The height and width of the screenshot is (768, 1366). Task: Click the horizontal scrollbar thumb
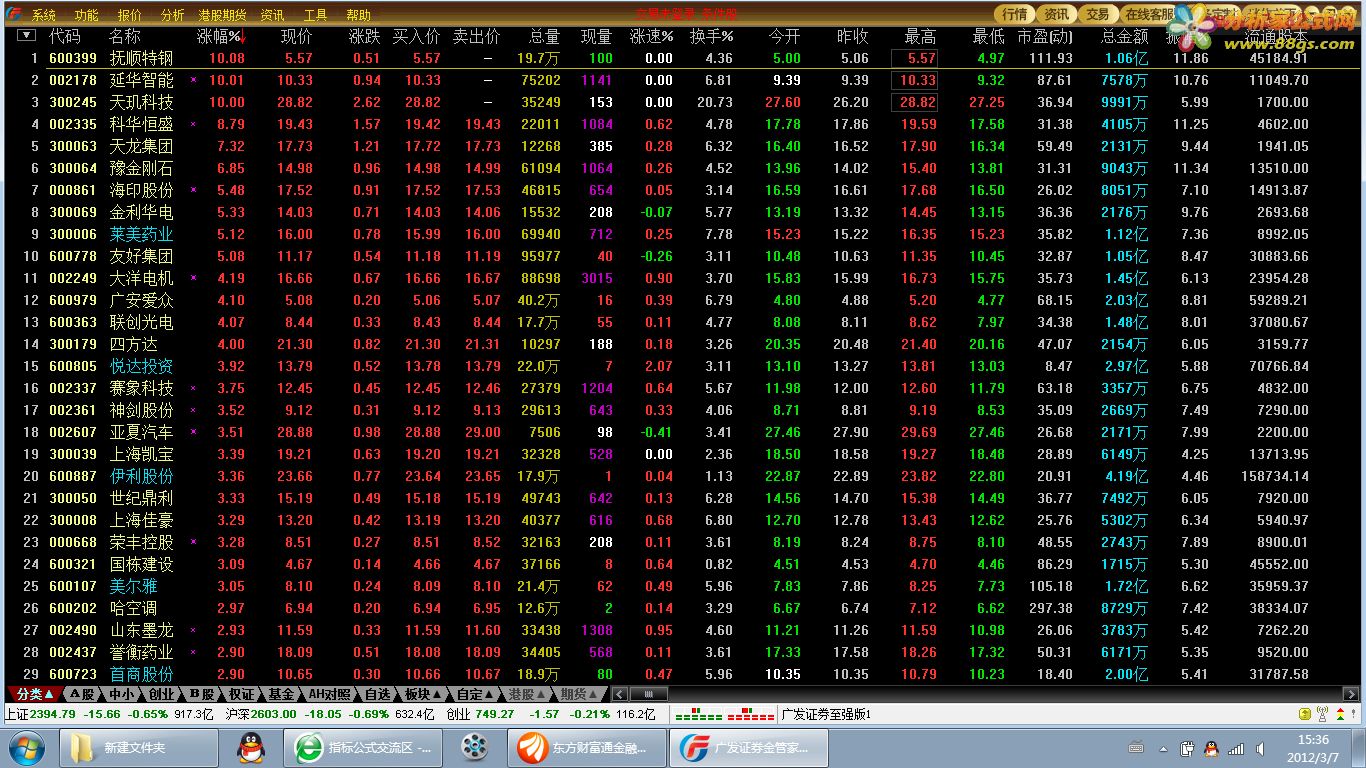click(x=649, y=694)
